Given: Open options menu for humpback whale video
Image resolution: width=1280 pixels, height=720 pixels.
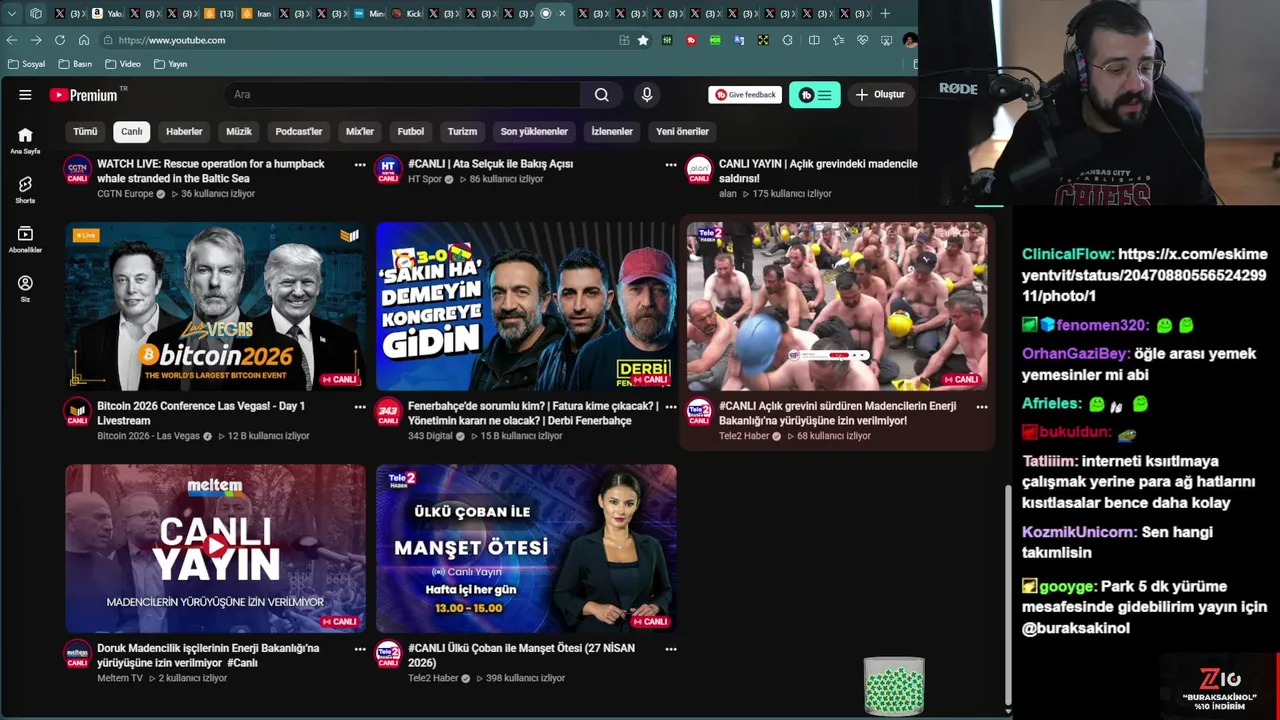Looking at the screenshot, I should 360,165.
